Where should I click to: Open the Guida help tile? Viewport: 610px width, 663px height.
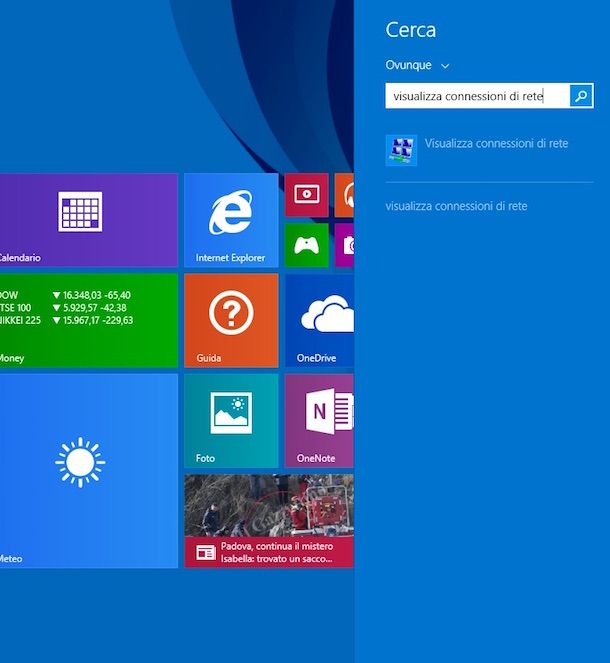(231, 320)
